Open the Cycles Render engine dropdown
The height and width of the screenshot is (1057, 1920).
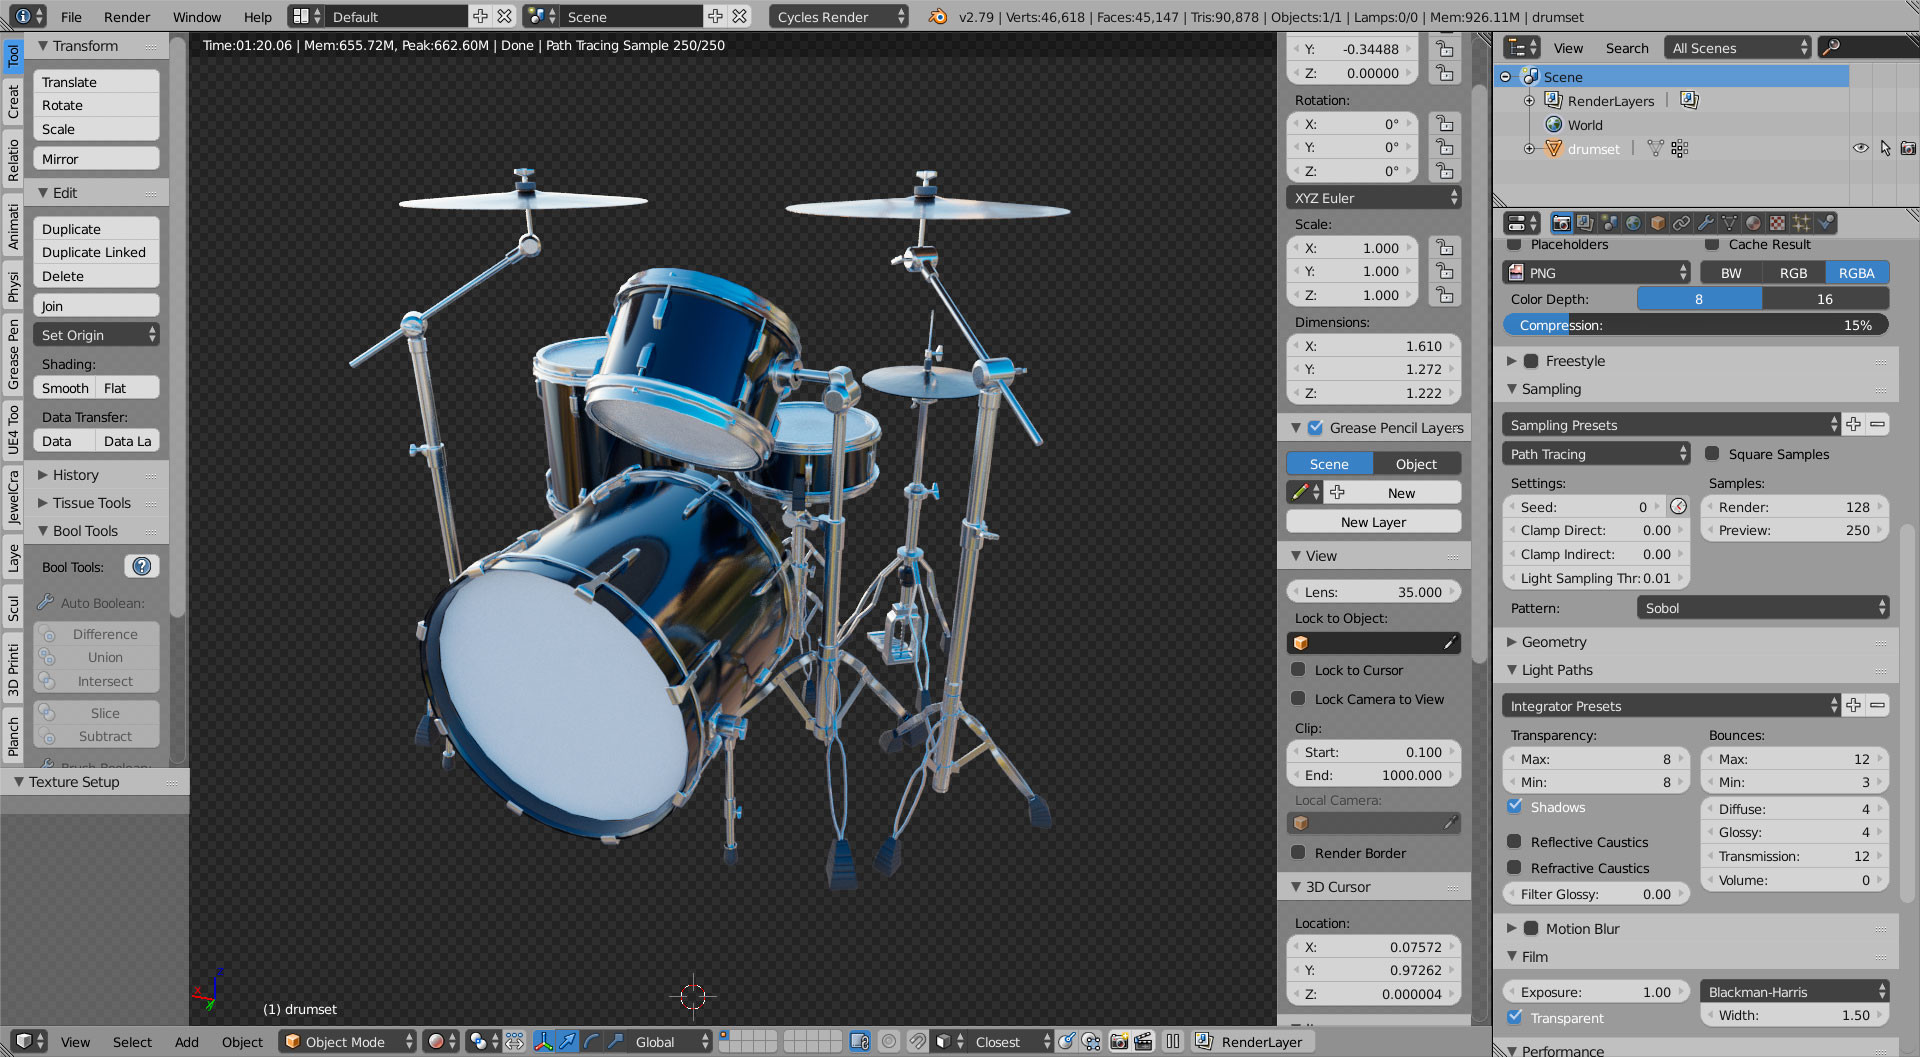coord(838,16)
